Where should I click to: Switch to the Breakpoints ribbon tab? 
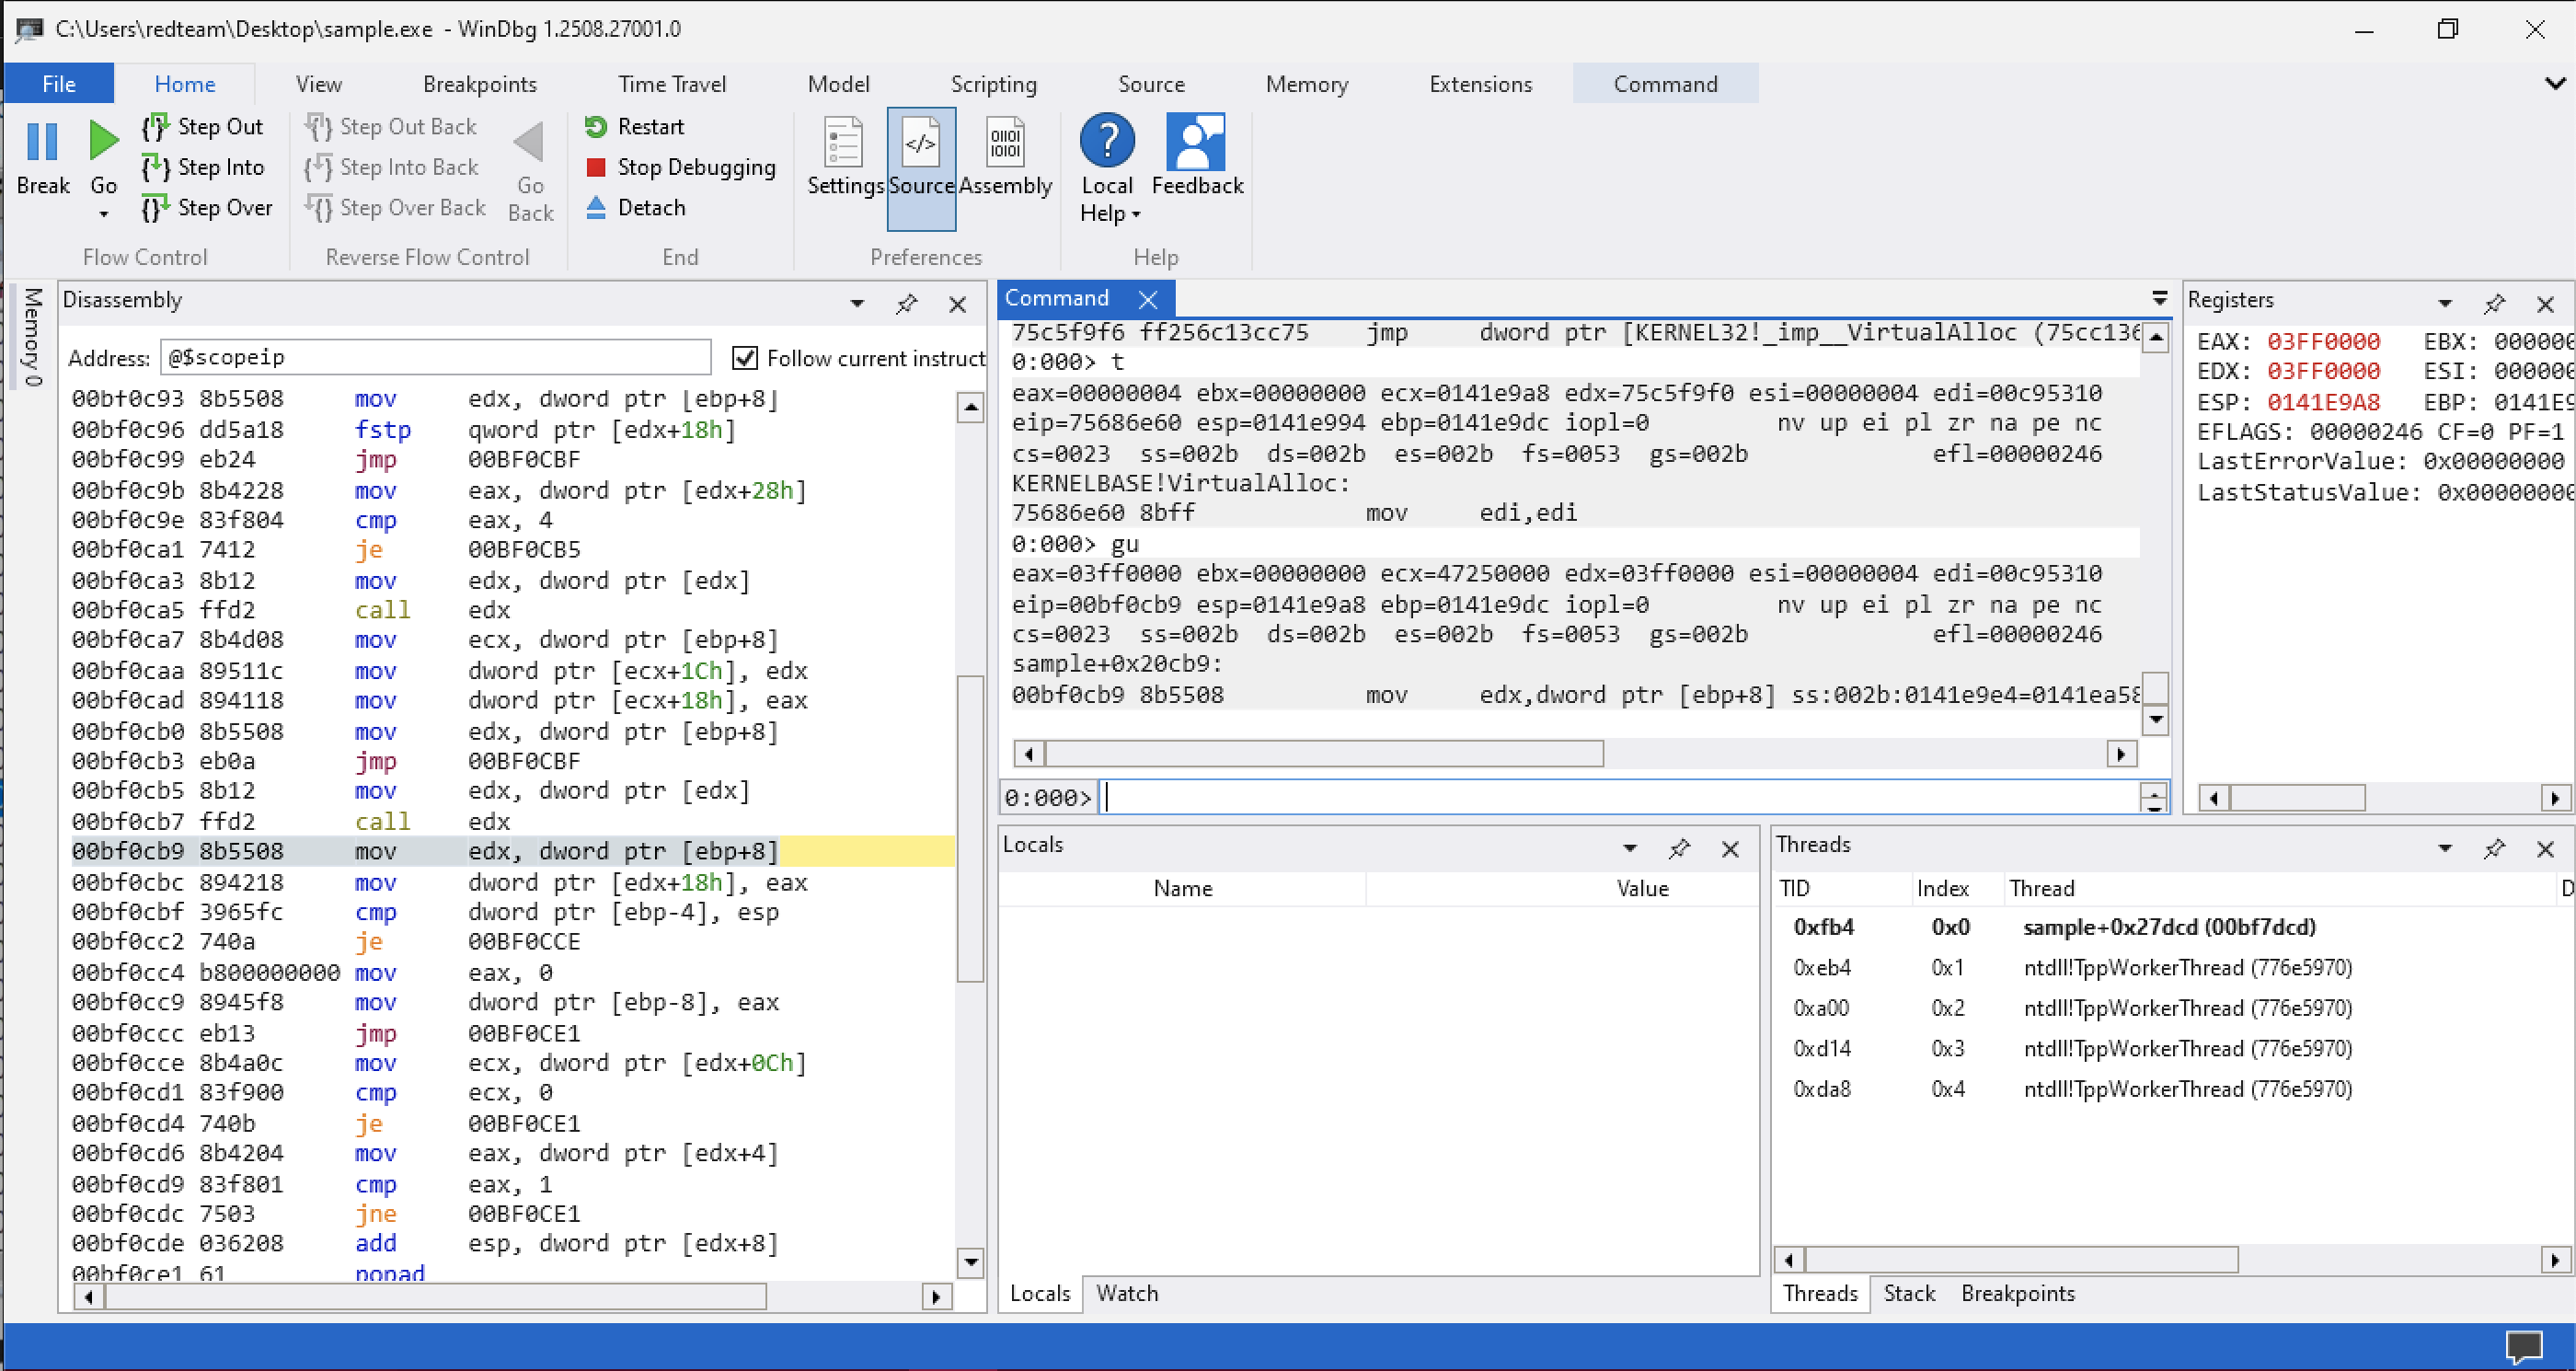(480, 84)
